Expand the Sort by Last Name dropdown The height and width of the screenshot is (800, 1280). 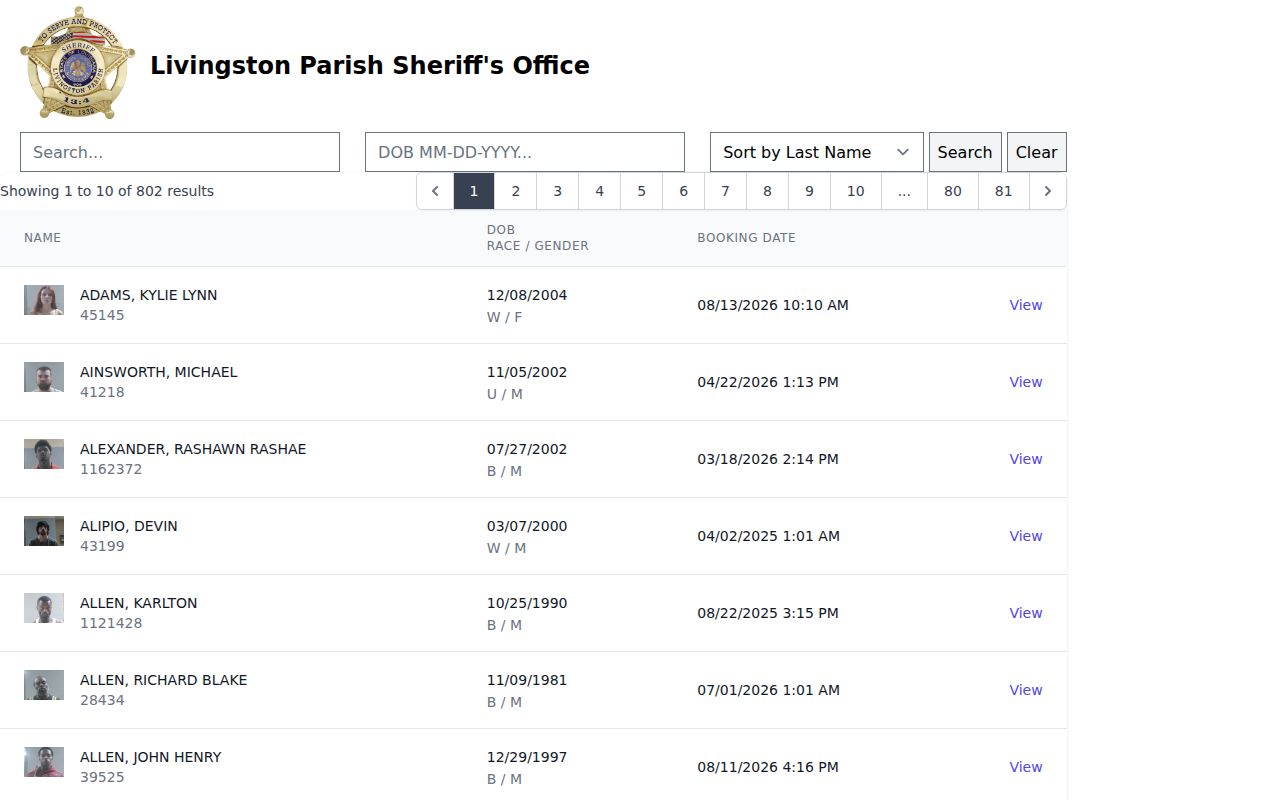pyautogui.click(x=817, y=152)
